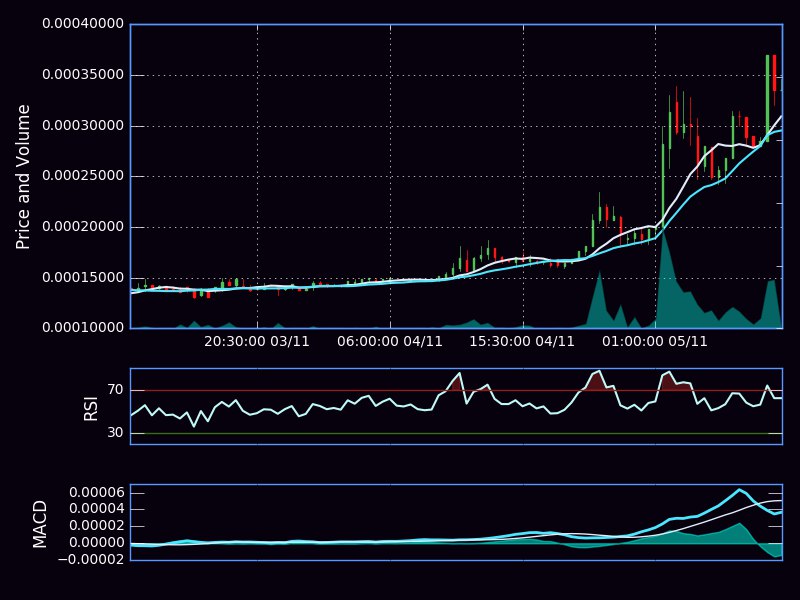Click the 01:00:00 05/11 time label
This screenshot has height=600, width=800.
coord(655,341)
